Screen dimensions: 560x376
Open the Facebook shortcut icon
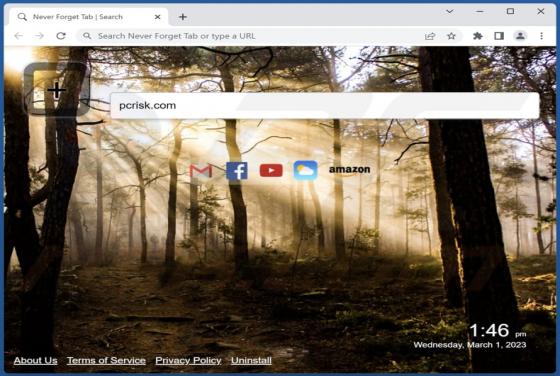pos(237,171)
